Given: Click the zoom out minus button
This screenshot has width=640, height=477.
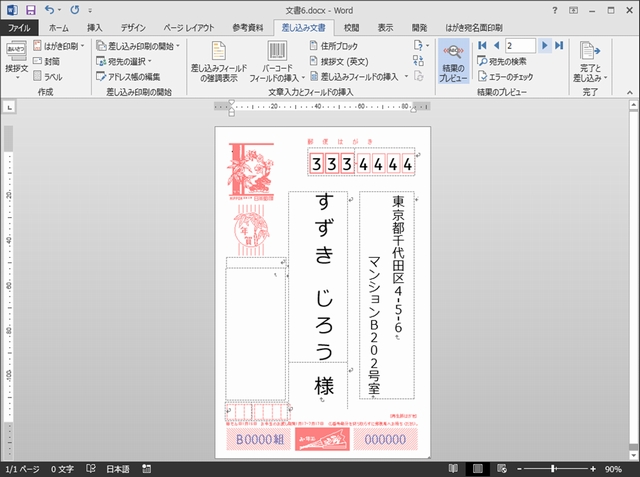Looking at the screenshot, I should (519, 469).
